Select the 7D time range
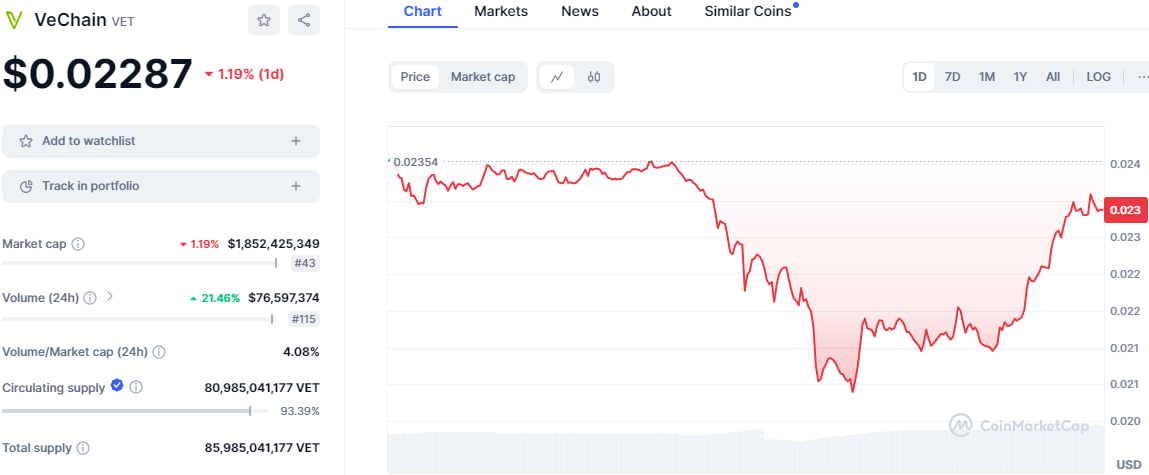1149x475 pixels. click(x=953, y=77)
